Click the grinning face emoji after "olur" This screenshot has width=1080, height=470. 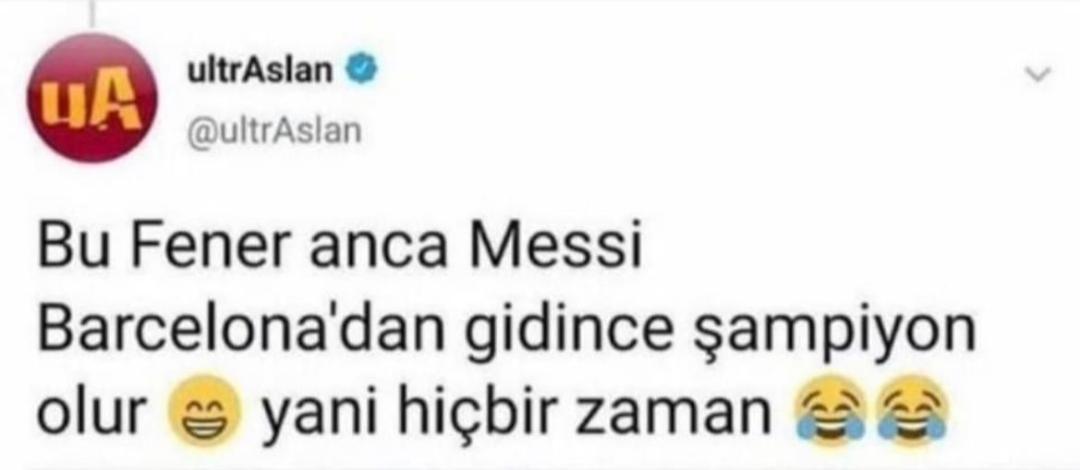point(204,411)
